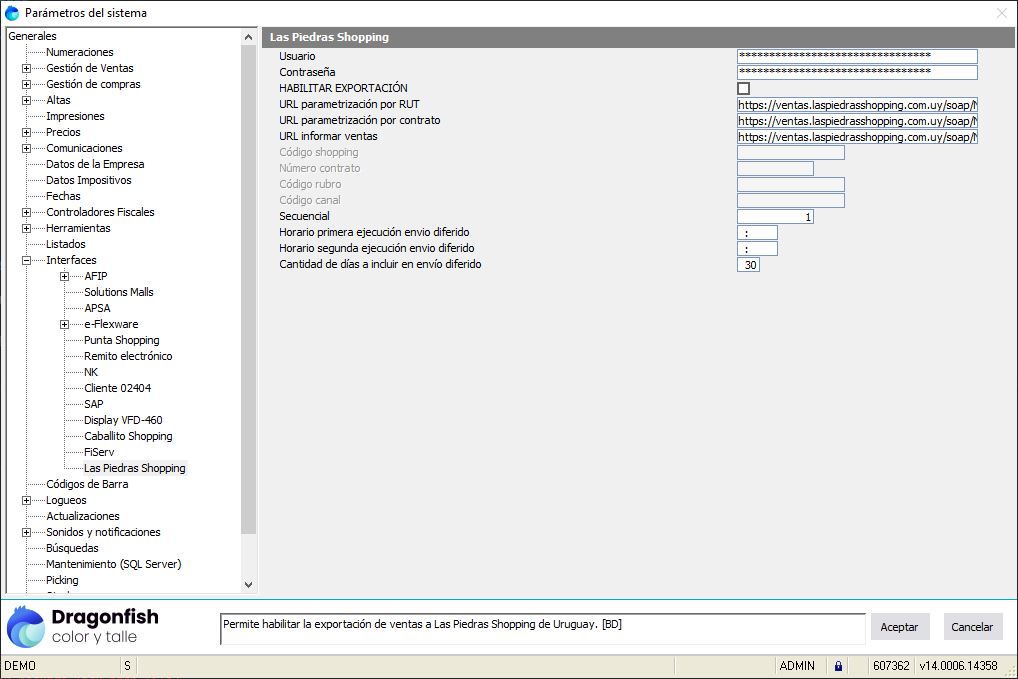Open APSA interface settings
Image resolution: width=1018 pixels, height=679 pixels.
(x=97, y=308)
